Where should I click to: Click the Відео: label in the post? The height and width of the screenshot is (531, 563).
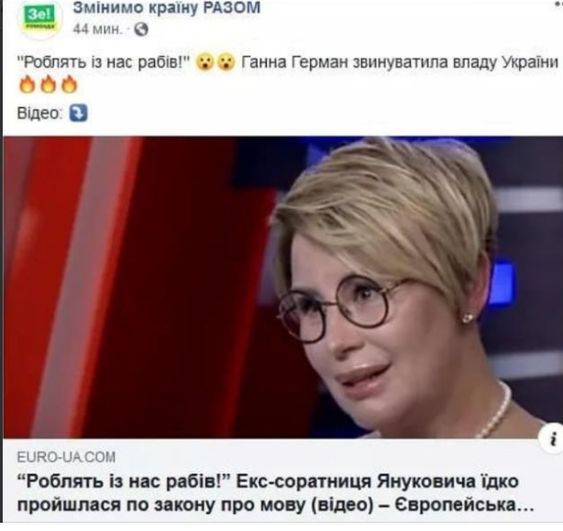(40, 113)
